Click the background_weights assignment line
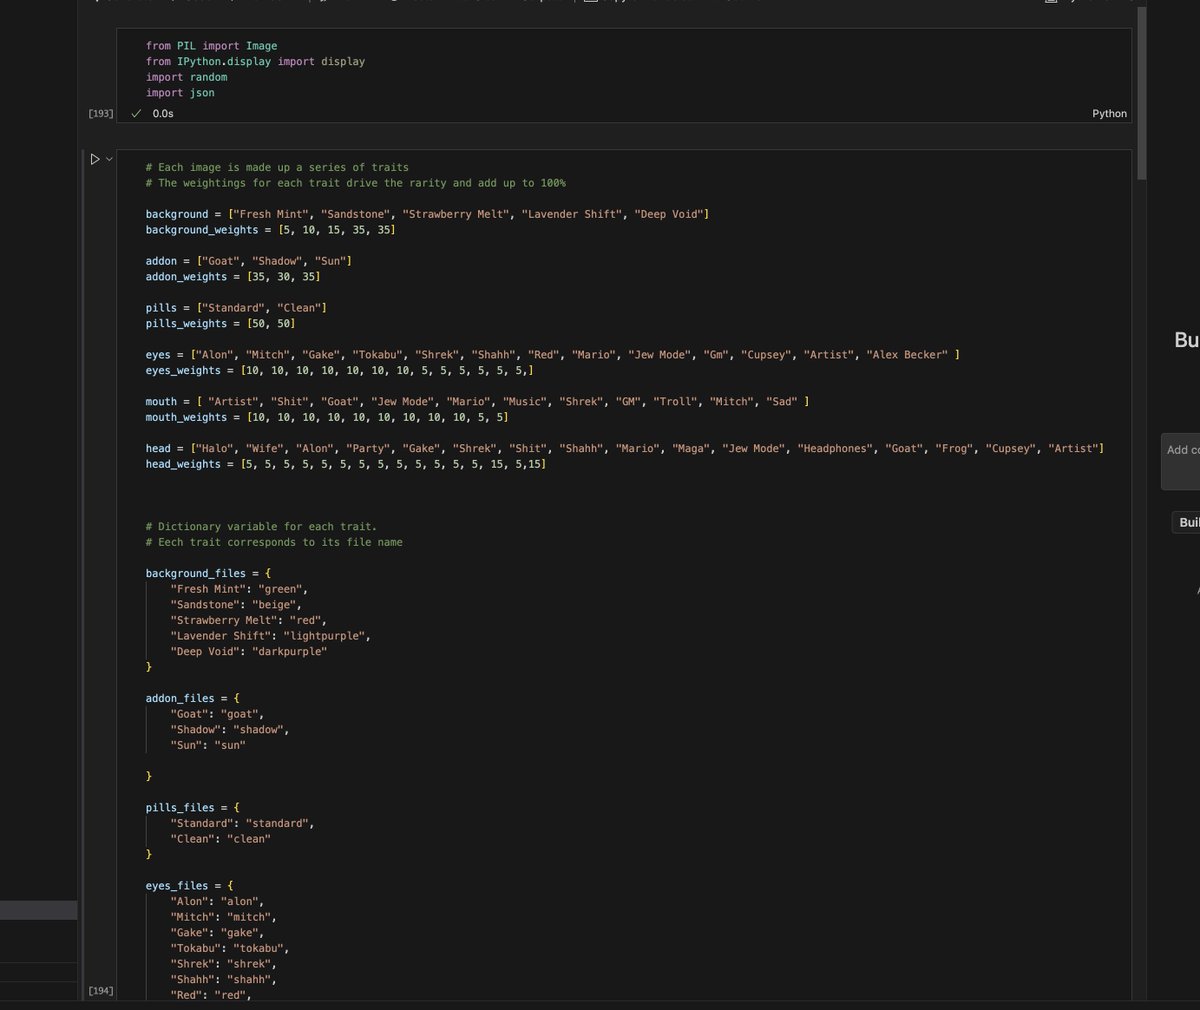The image size is (1200, 1010). [270, 230]
